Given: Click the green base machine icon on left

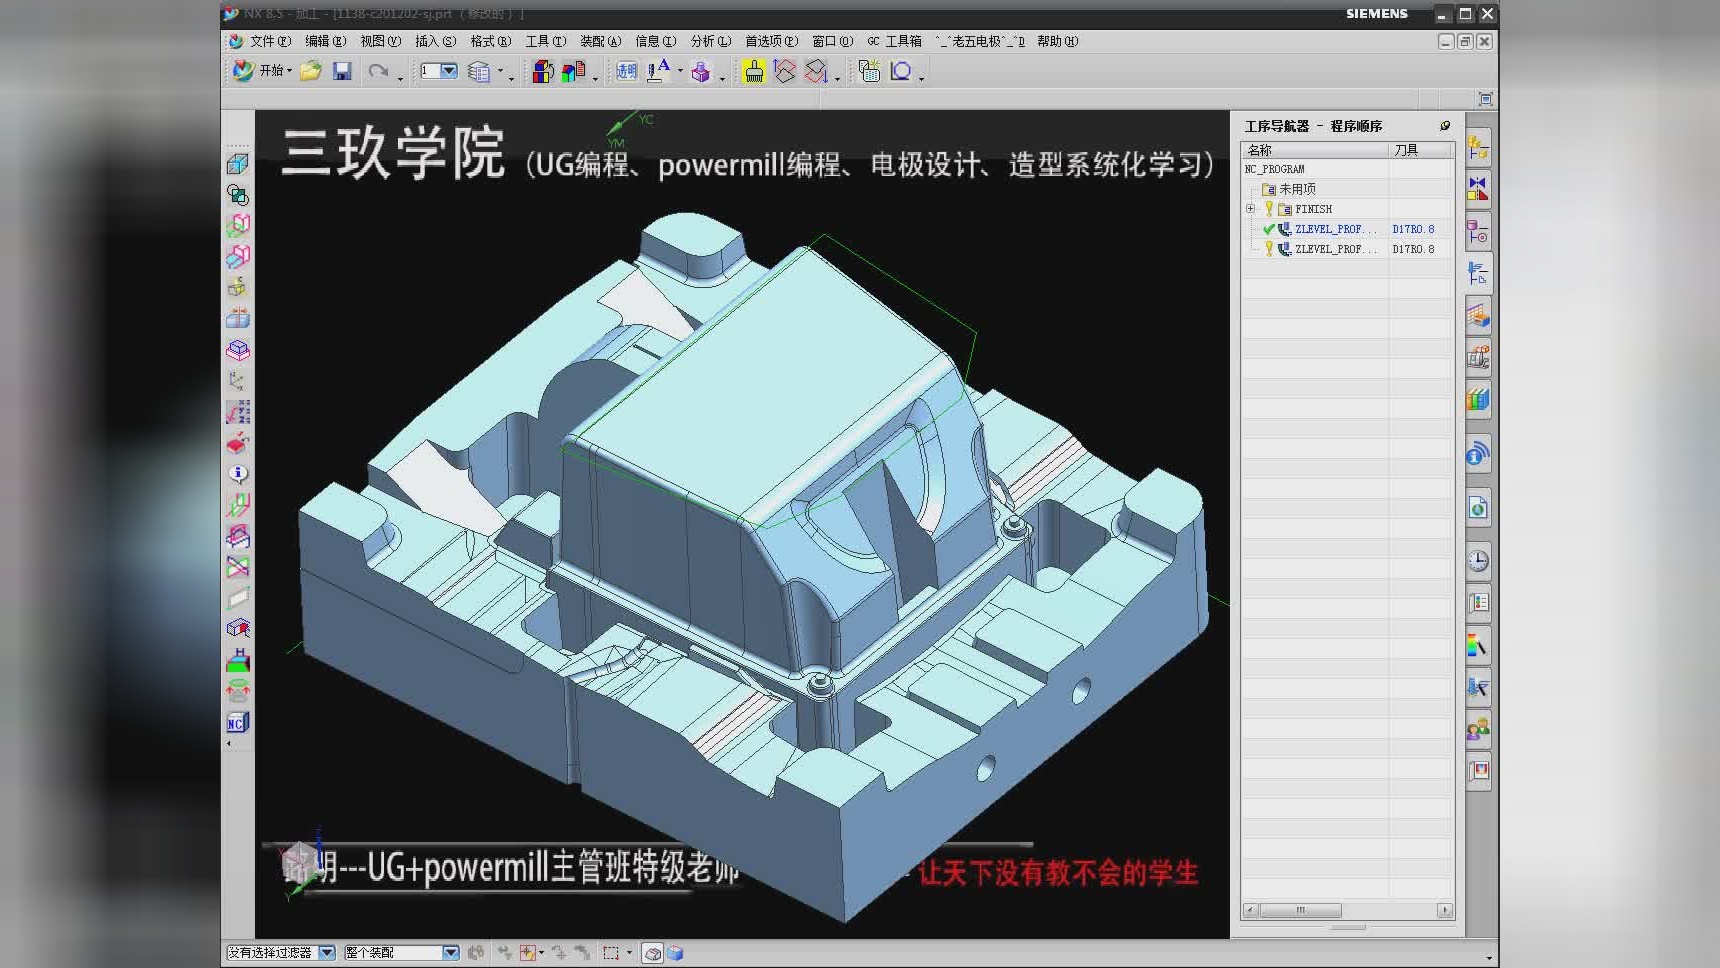Looking at the screenshot, I should pos(237,660).
